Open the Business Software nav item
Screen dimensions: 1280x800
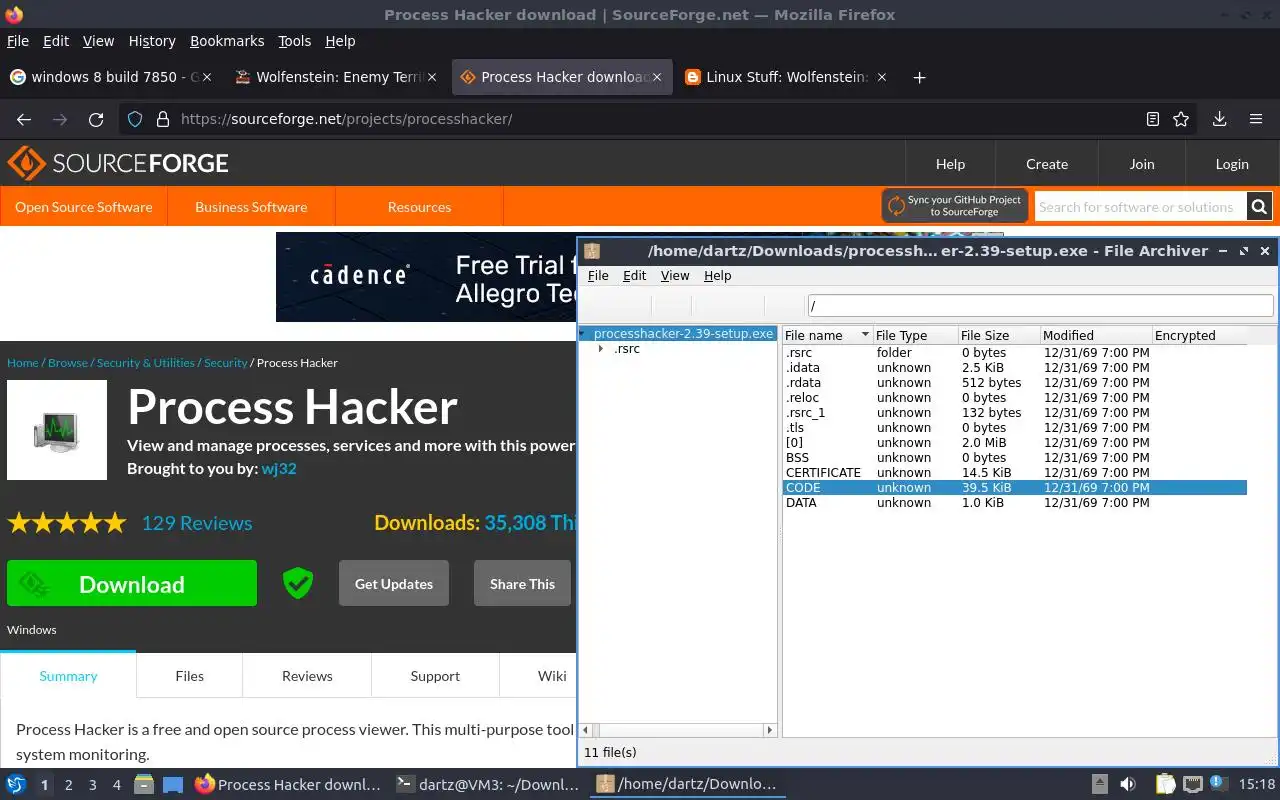251,207
